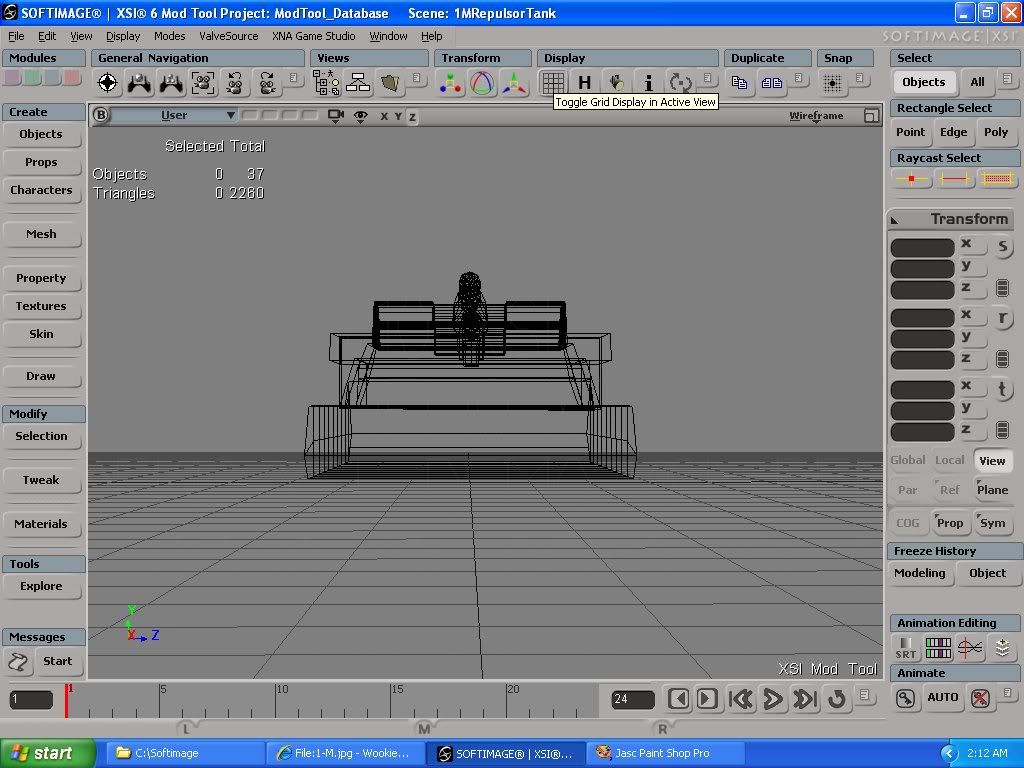Activate the translate 't' button in Transform panel

1002,389
